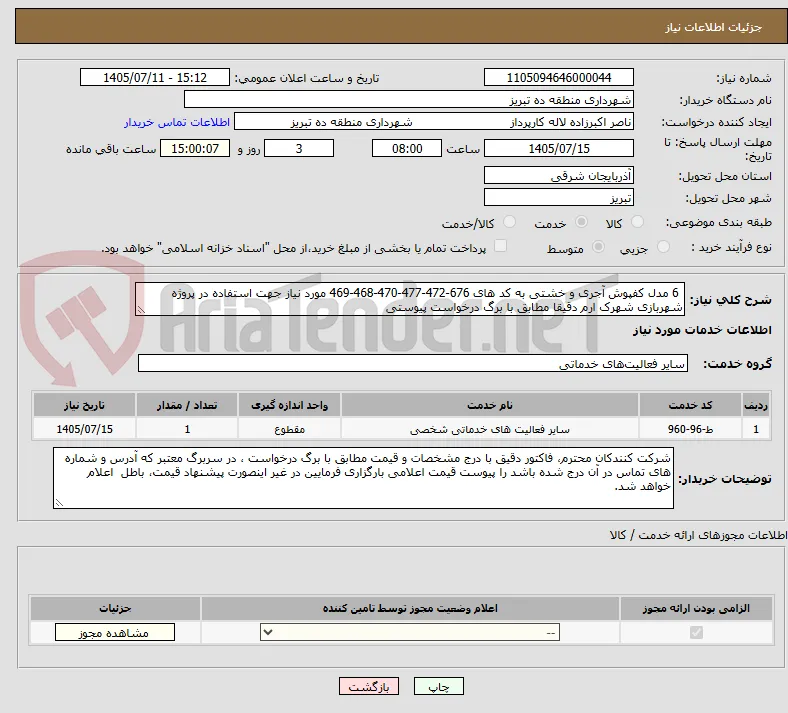
Task: Select the جزیی purchase type radio
Action: point(663,247)
